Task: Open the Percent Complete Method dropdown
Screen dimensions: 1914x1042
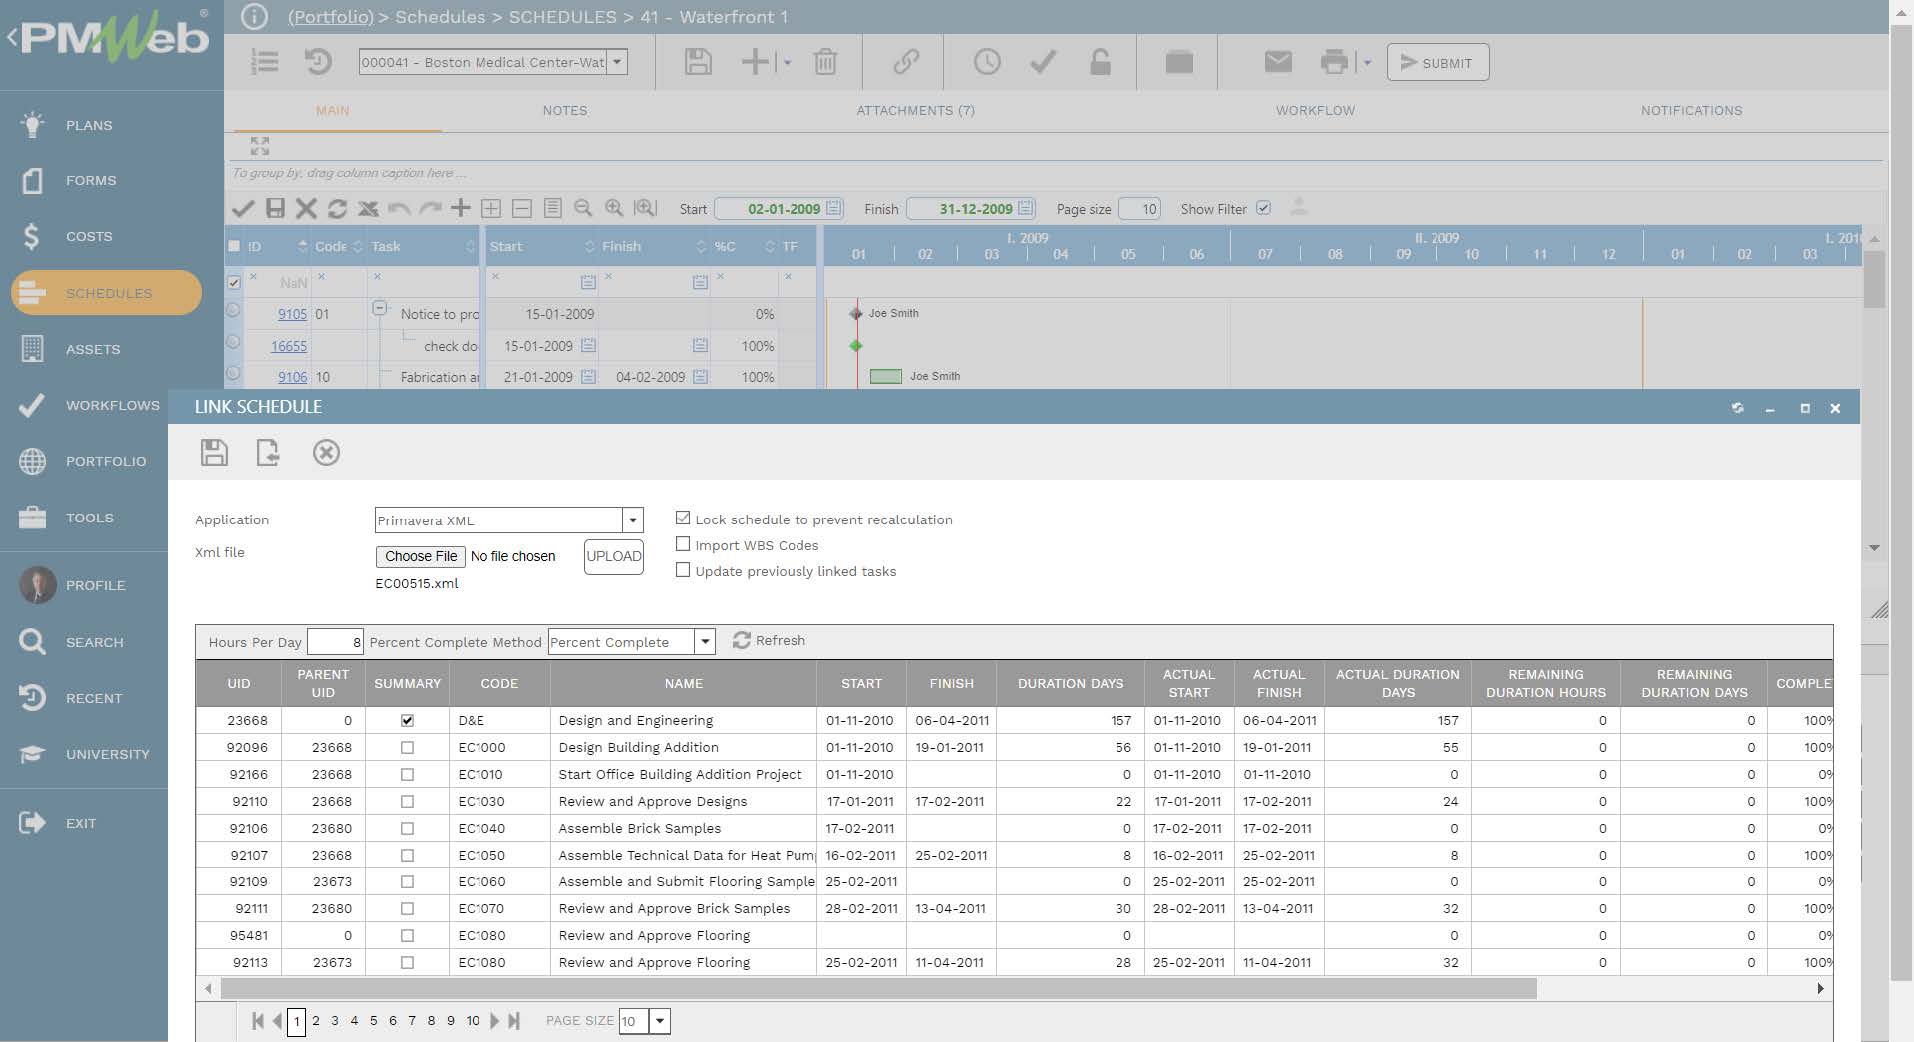Action: [705, 641]
